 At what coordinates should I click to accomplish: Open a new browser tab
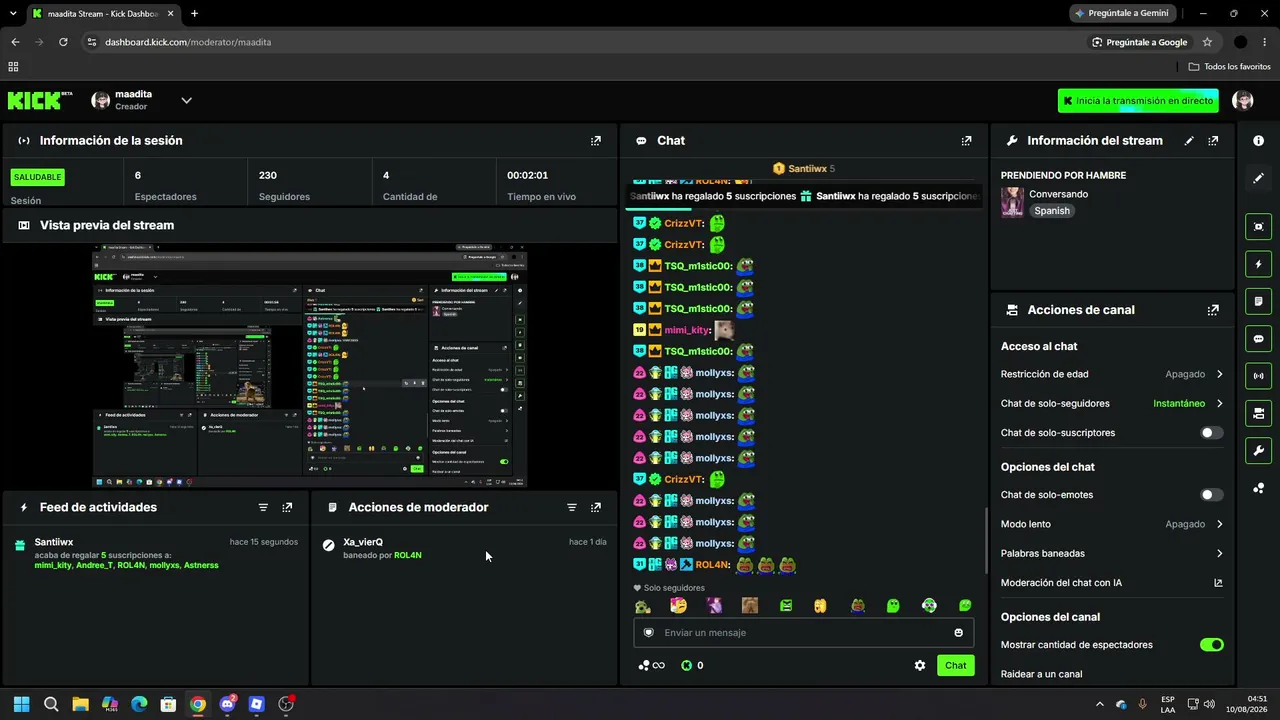pyautogui.click(x=194, y=14)
